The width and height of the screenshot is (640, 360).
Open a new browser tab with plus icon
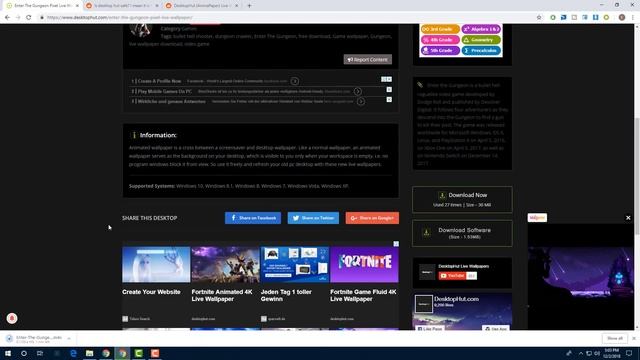pyautogui.click(x=249, y=6)
